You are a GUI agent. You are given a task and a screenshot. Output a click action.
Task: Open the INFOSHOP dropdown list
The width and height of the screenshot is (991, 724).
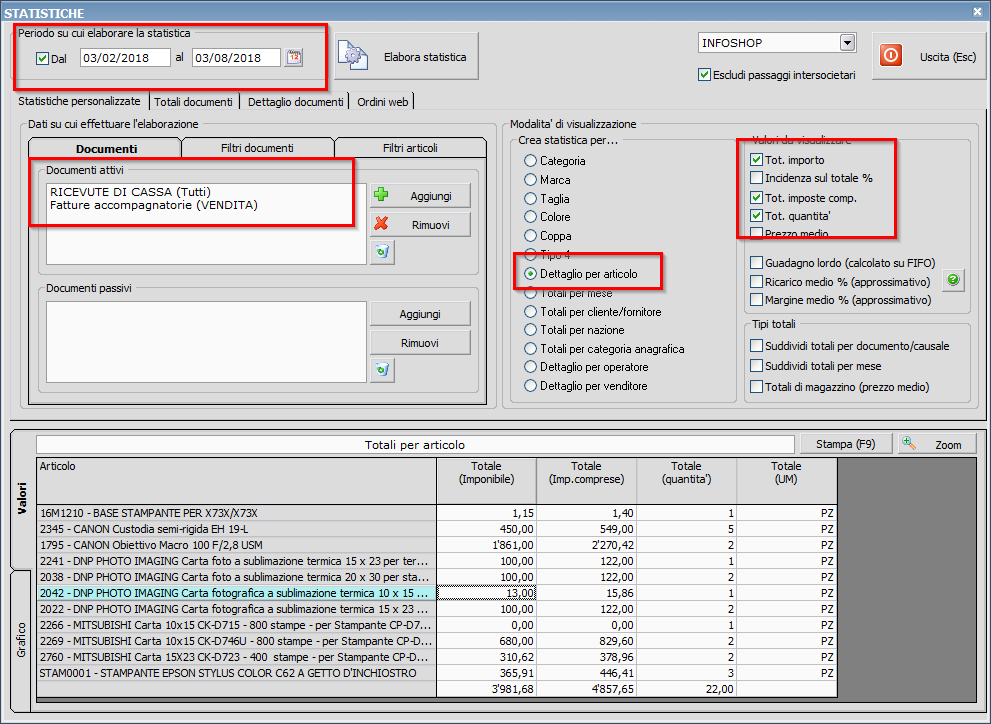[847, 43]
